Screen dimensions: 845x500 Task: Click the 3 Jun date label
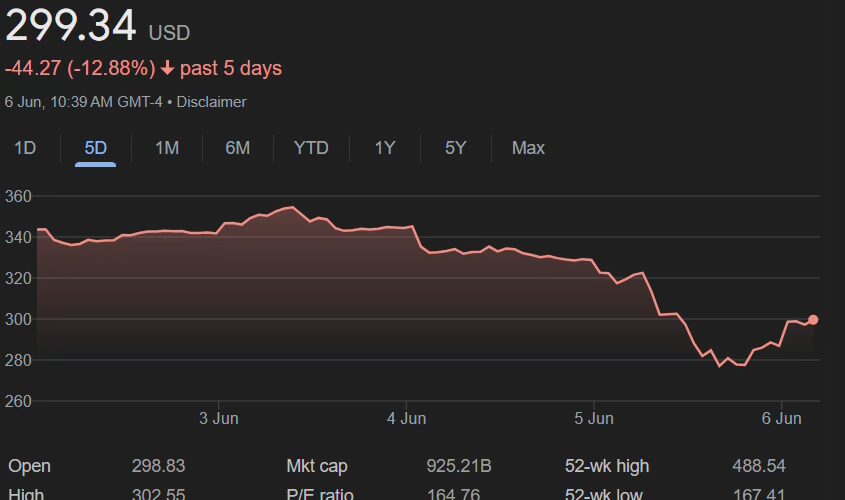tap(217, 418)
